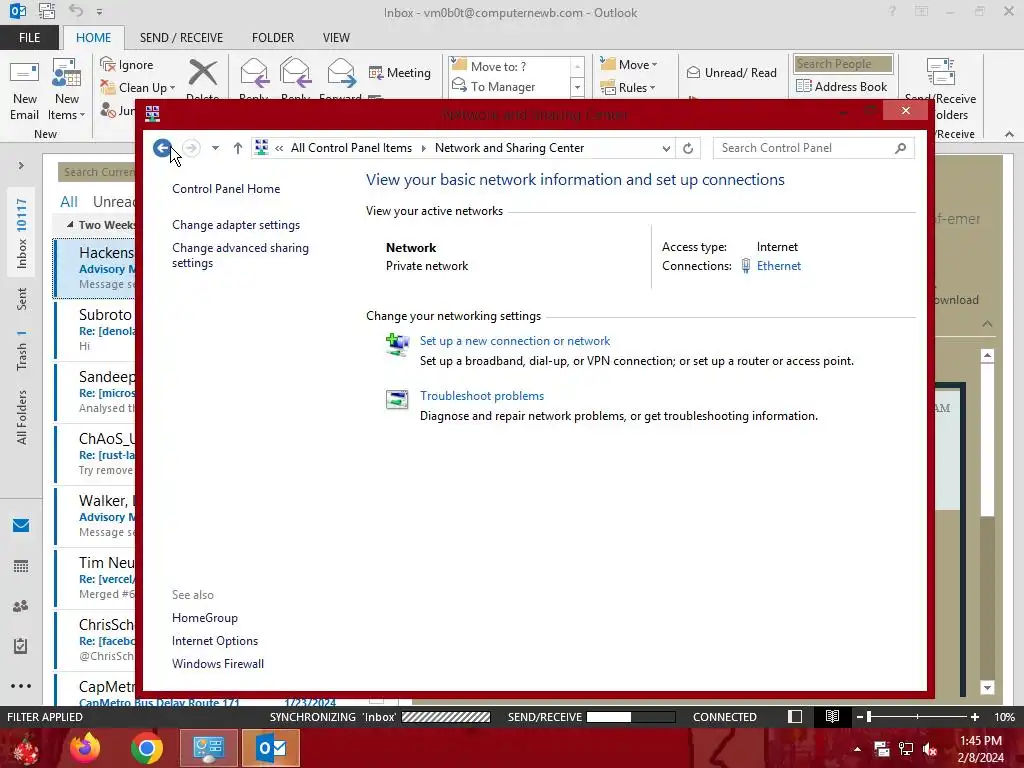Click Ignore in Outlook ribbon
The width and height of the screenshot is (1024, 768).
pos(127,65)
